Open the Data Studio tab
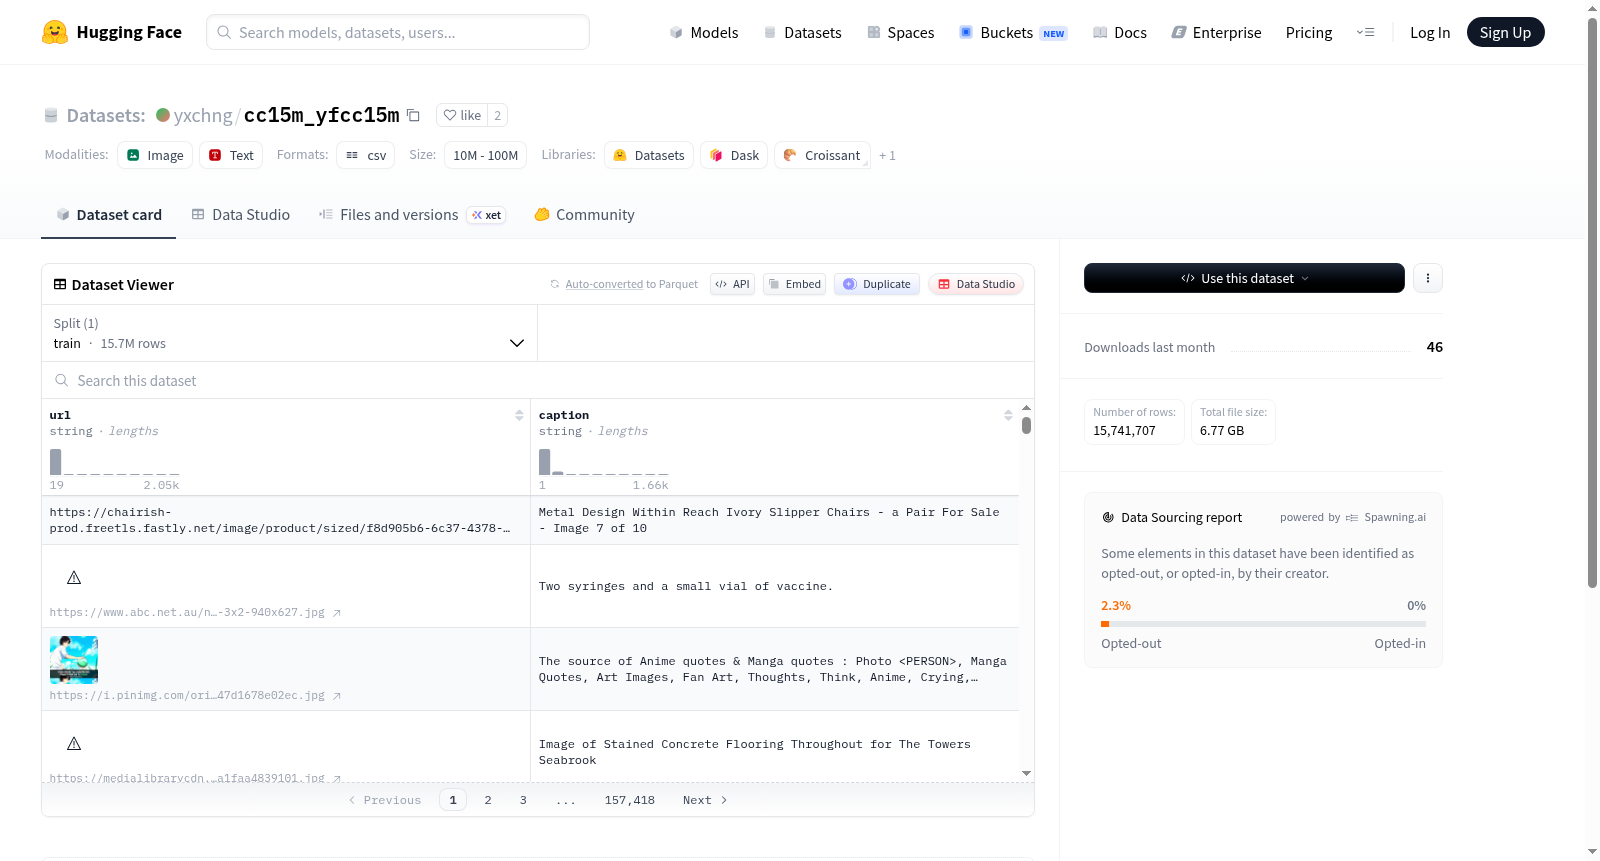This screenshot has width=1600, height=861. [241, 214]
